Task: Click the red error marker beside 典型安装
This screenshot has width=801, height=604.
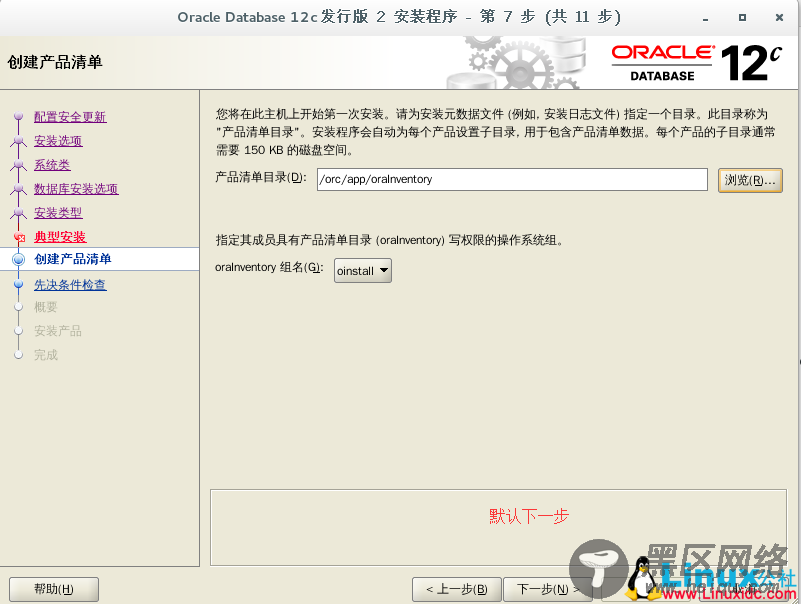Action: click(x=20, y=238)
